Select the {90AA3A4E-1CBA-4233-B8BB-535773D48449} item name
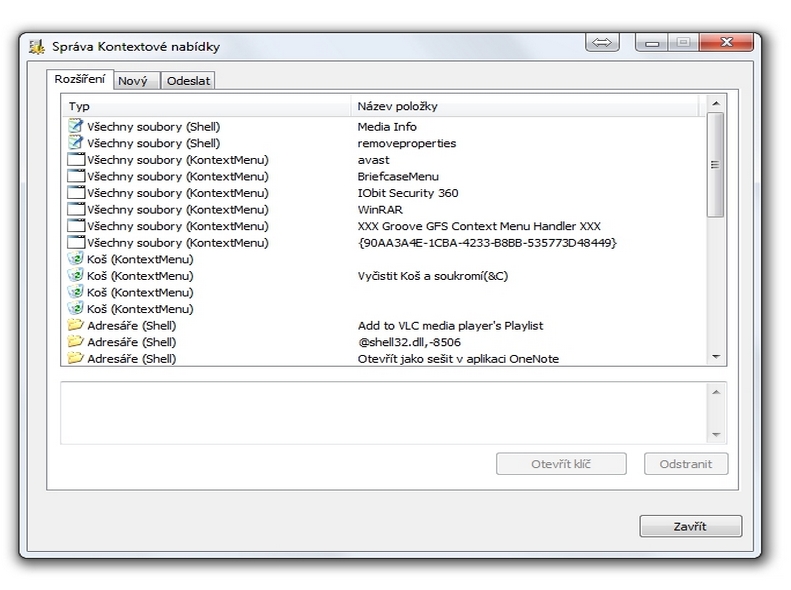Viewport: 791px width, 590px height. pyautogui.click(x=487, y=243)
